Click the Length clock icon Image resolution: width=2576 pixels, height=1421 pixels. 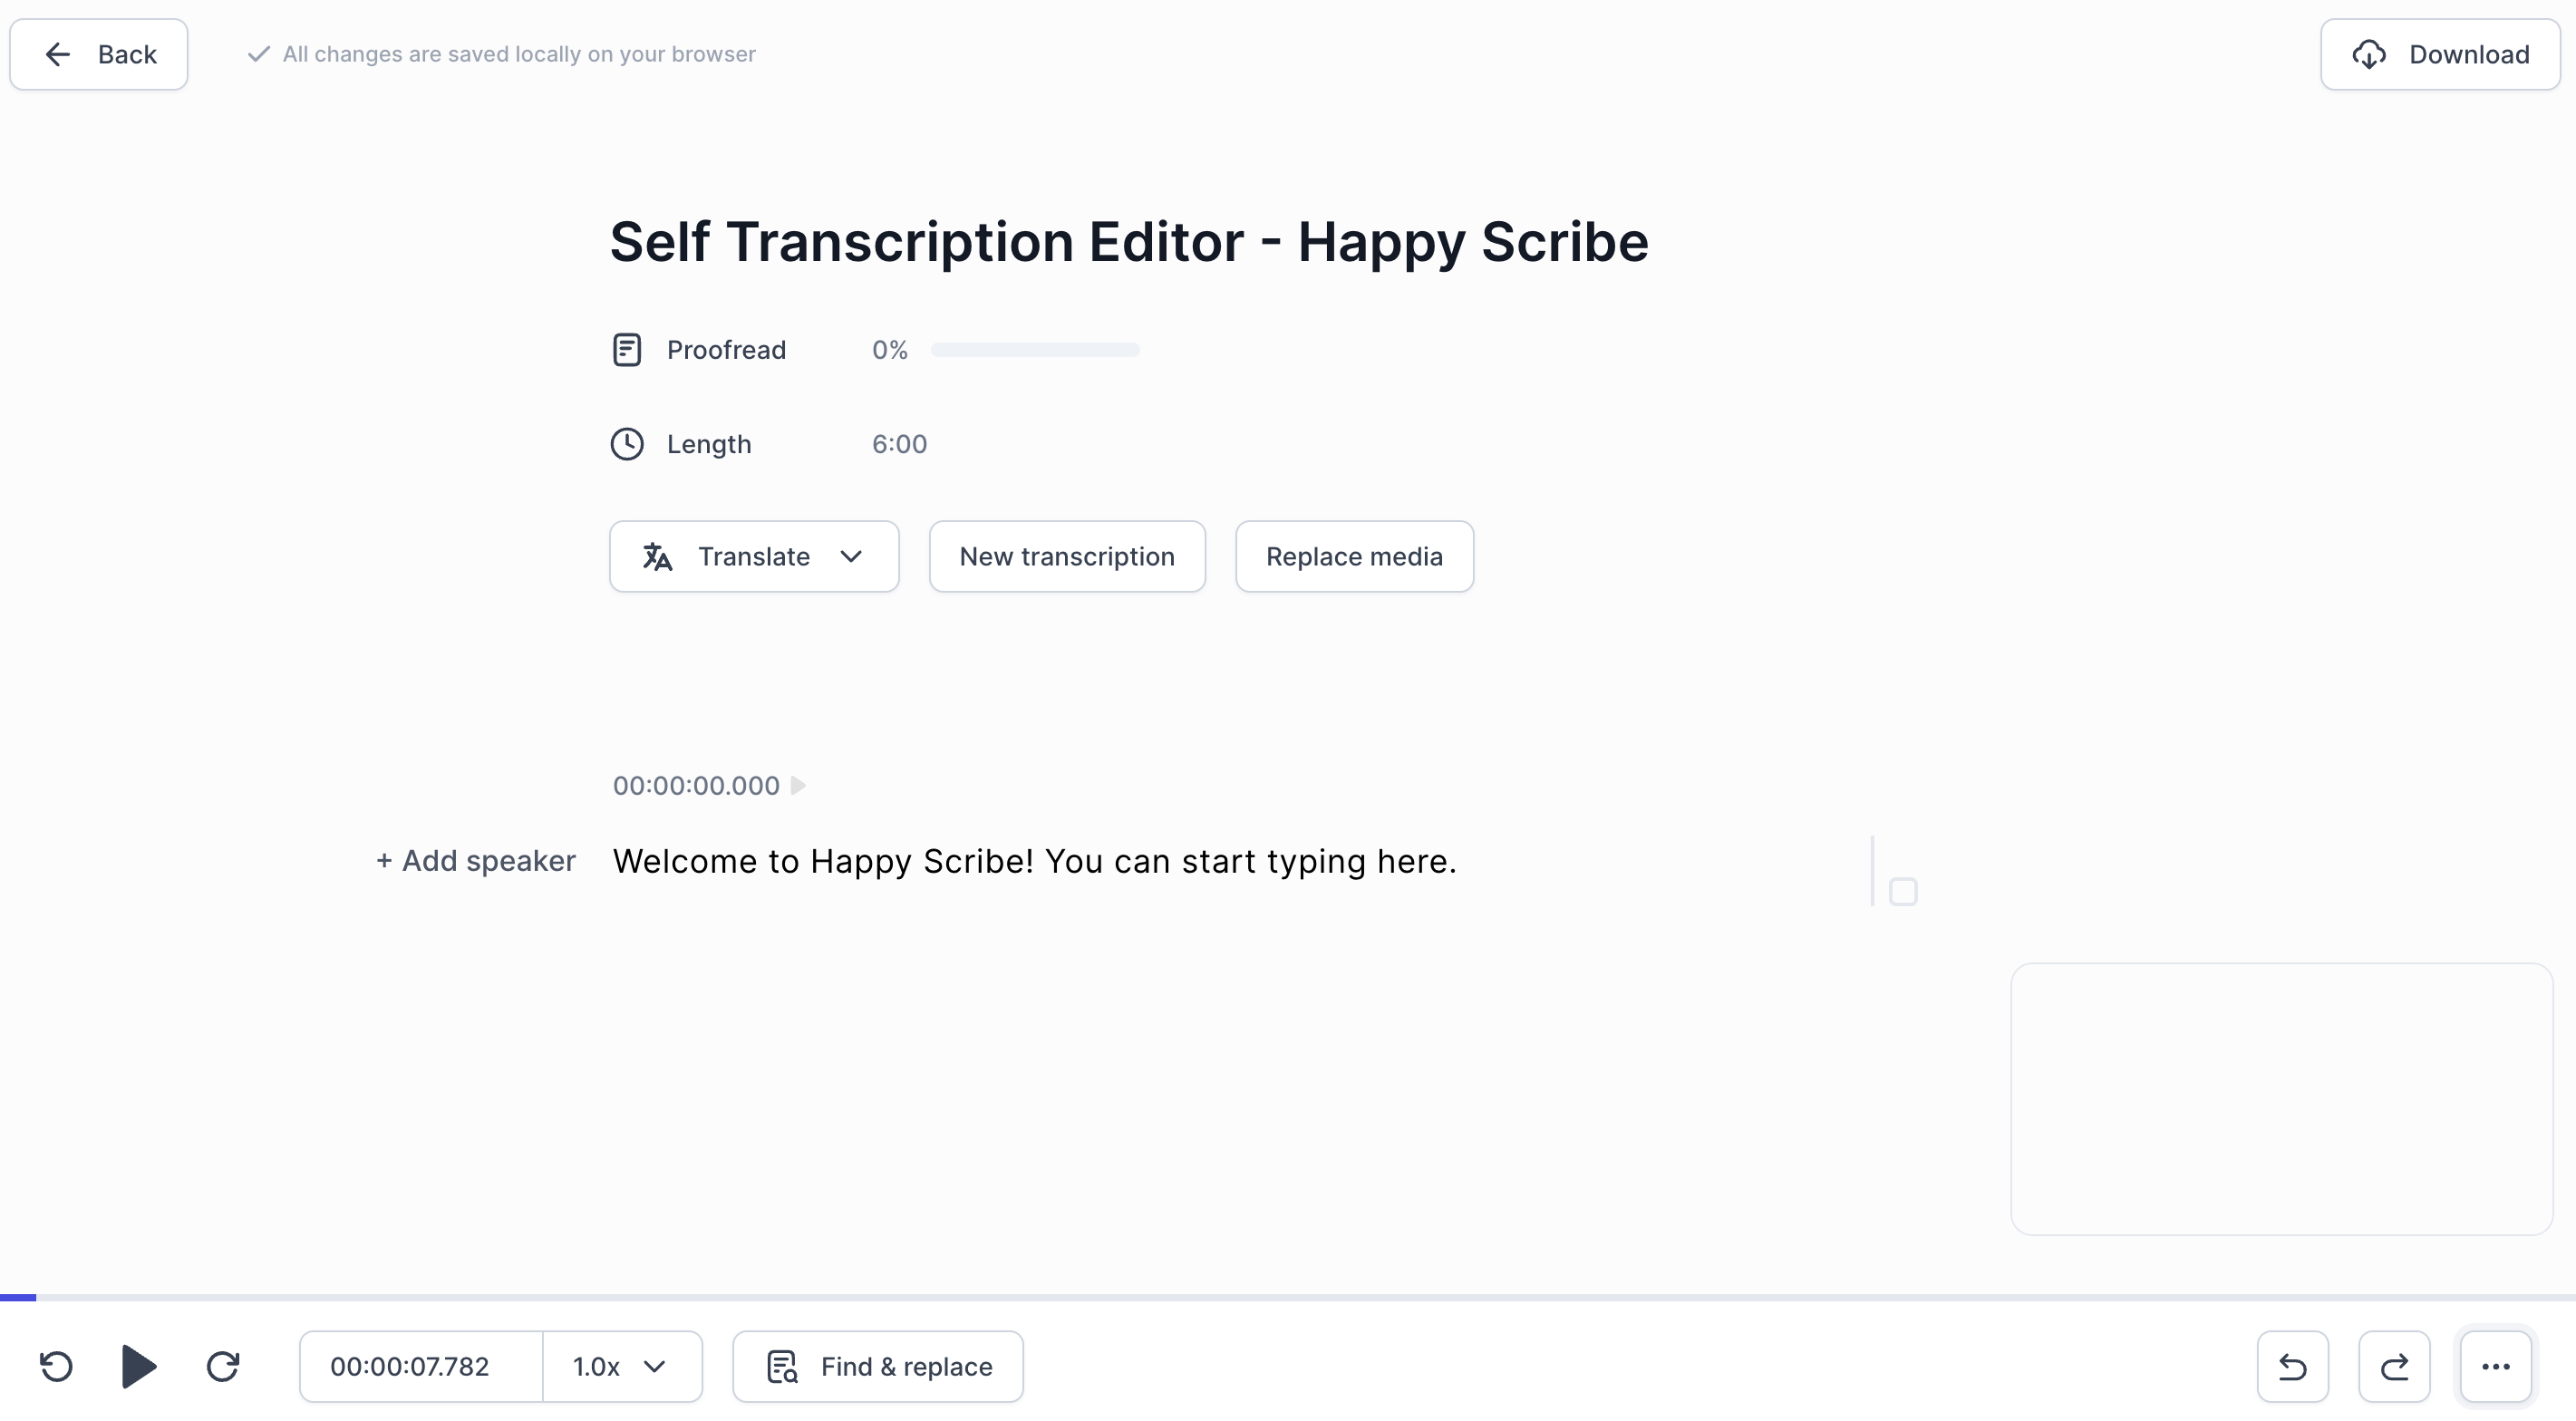(627, 444)
